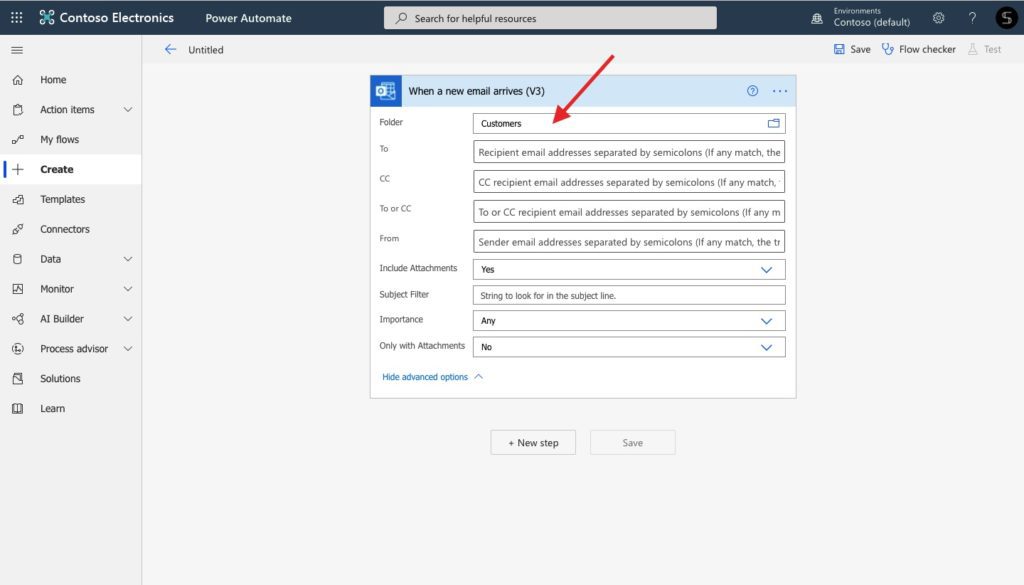Open Learn in the sidebar

pyautogui.click(x=52, y=409)
